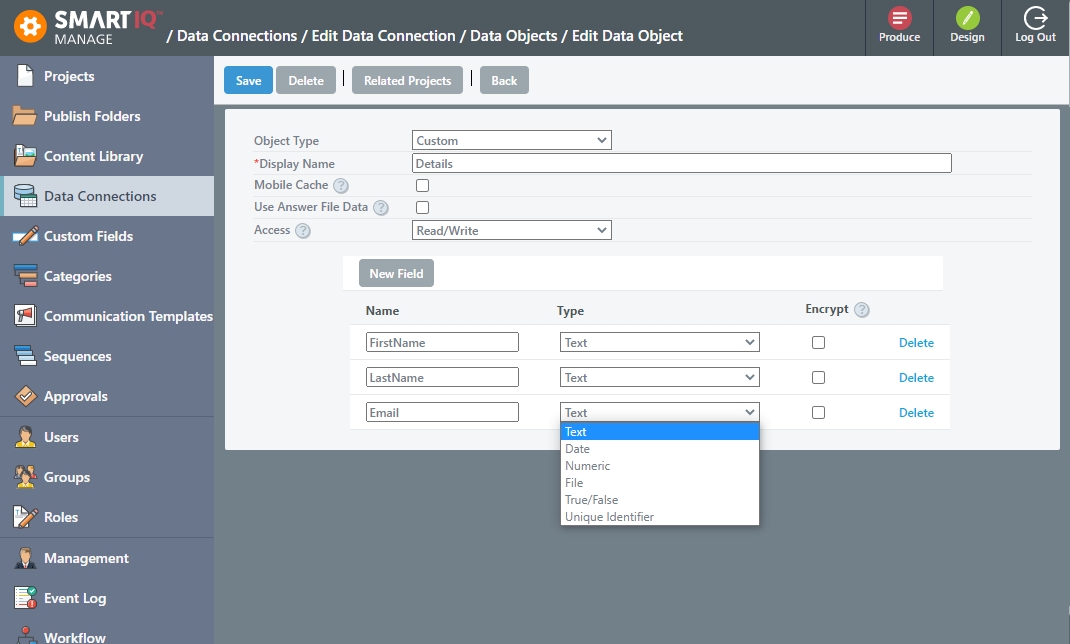Image resolution: width=1070 pixels, height=644 pixels.
Task: Click the Display Name input field
Action: tap(681, 163)
